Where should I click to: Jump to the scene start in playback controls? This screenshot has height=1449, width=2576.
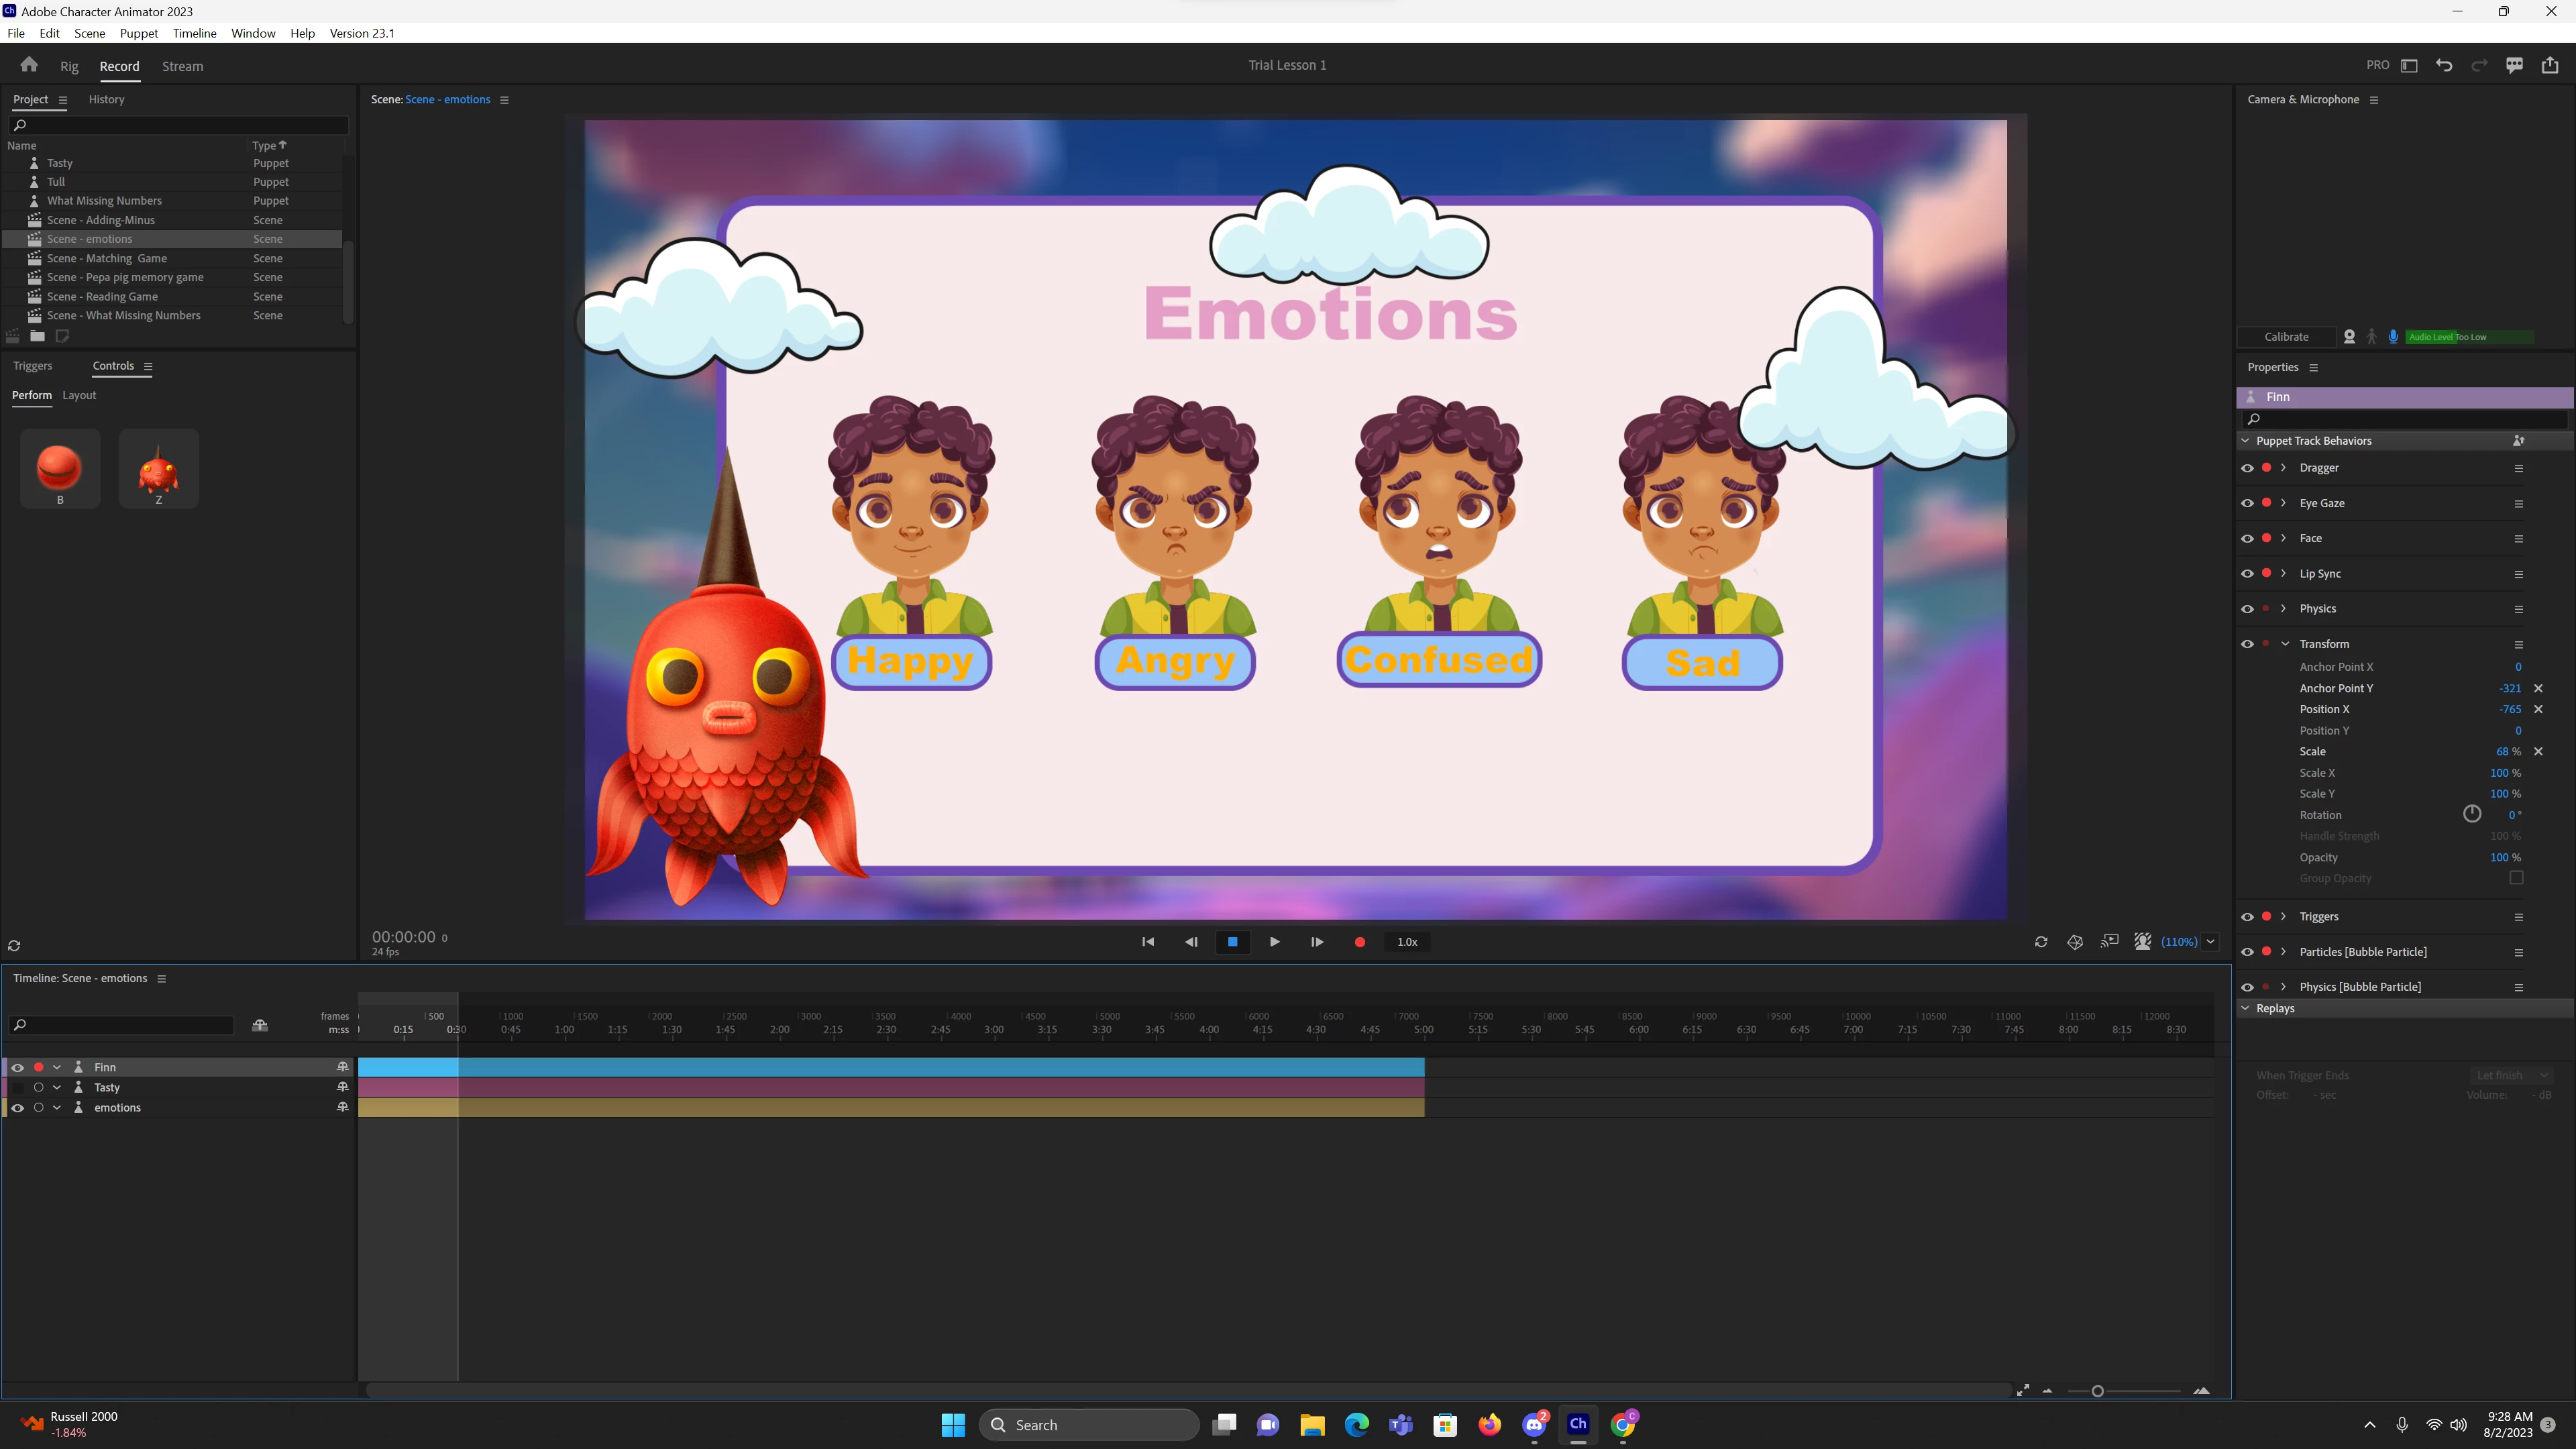tap(1148, 942)
